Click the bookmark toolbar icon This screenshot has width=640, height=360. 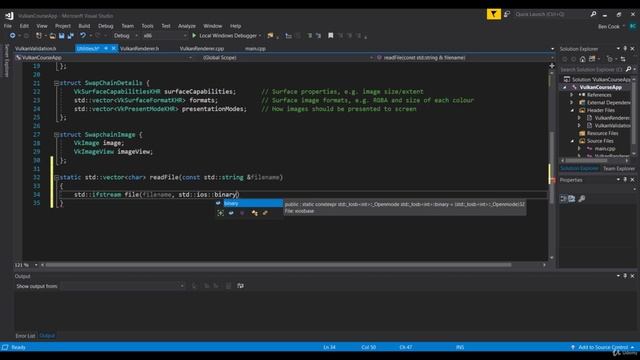331,36
